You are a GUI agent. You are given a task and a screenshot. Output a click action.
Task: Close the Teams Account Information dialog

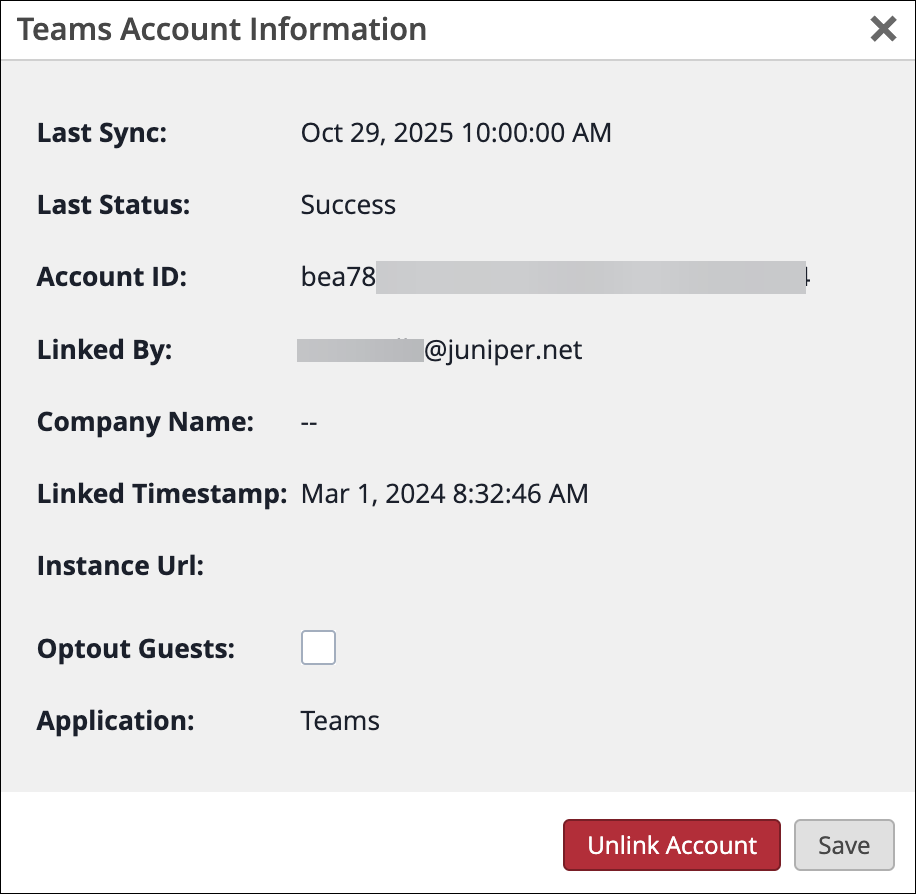pyautogui.click(x=883, y=29)
